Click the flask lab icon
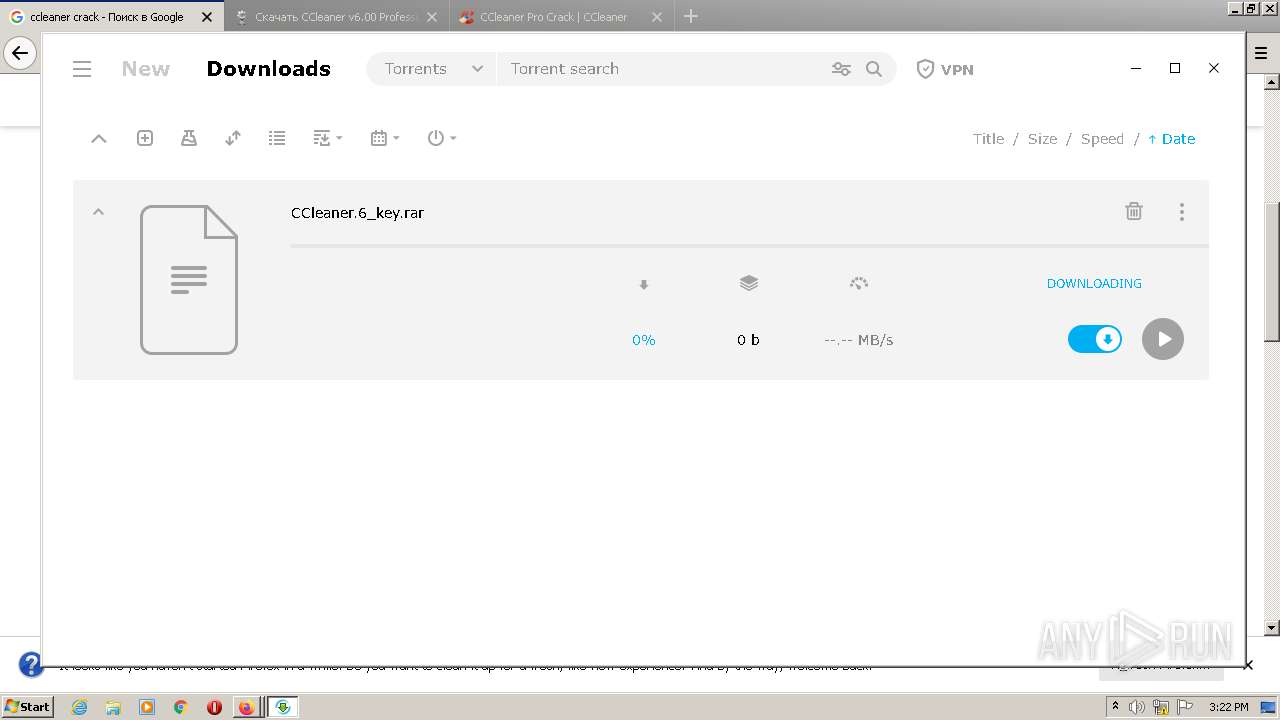Image resolution: width=1280 pixels, height=720 pixels. [x=189, y=138]
